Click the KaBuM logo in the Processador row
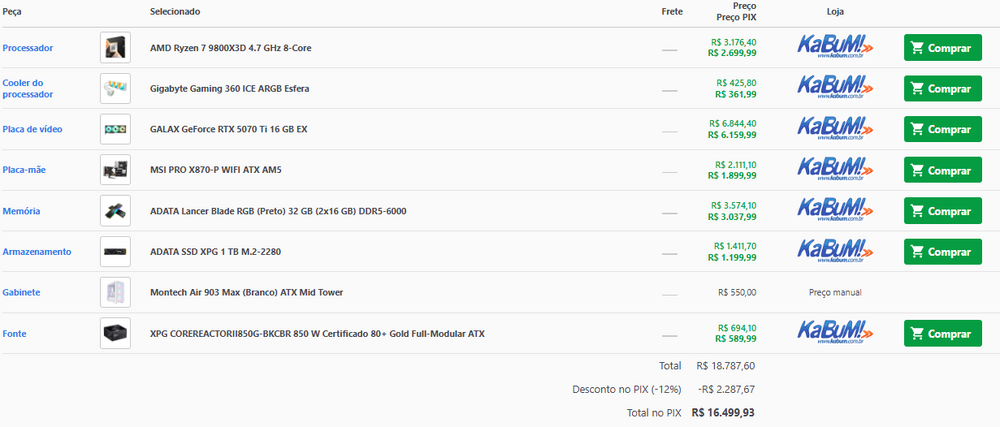This screenshot has width=1000, height=427. (x=835, y=48)
